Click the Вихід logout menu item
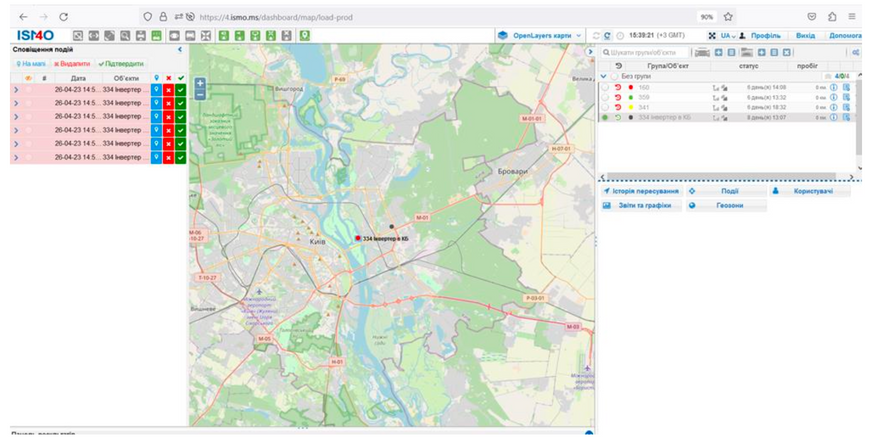The width and height of the screenshot is (869, 443). coord(805,35)
